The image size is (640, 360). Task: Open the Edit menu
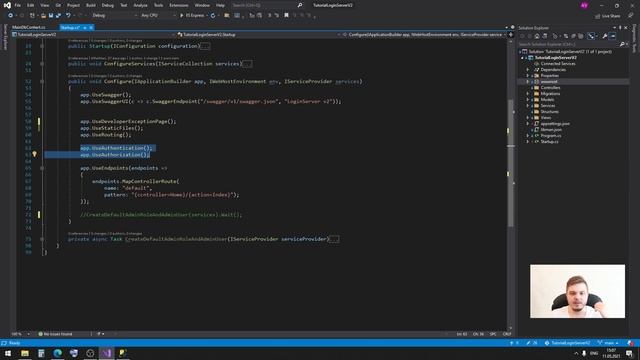tap(31, 5)
